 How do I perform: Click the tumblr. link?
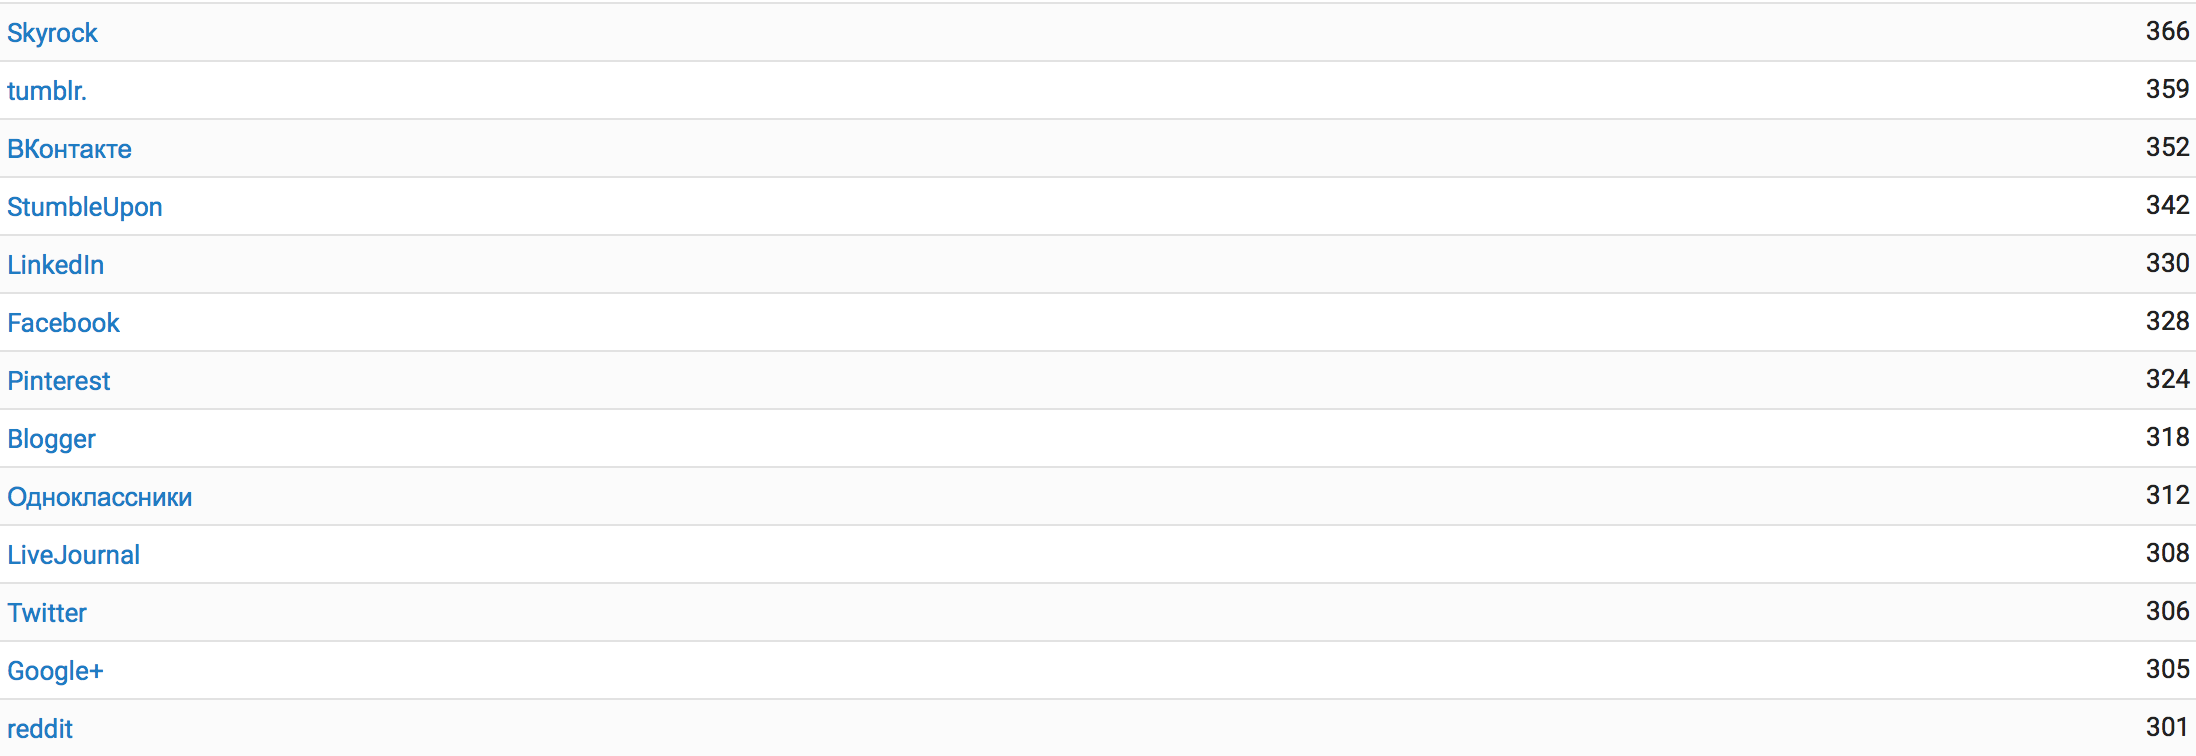[47, 91]
